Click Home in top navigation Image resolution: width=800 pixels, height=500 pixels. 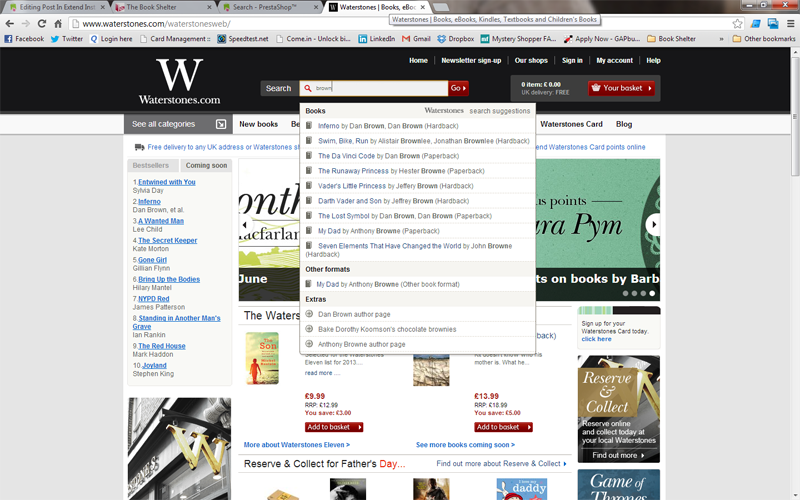418,60
